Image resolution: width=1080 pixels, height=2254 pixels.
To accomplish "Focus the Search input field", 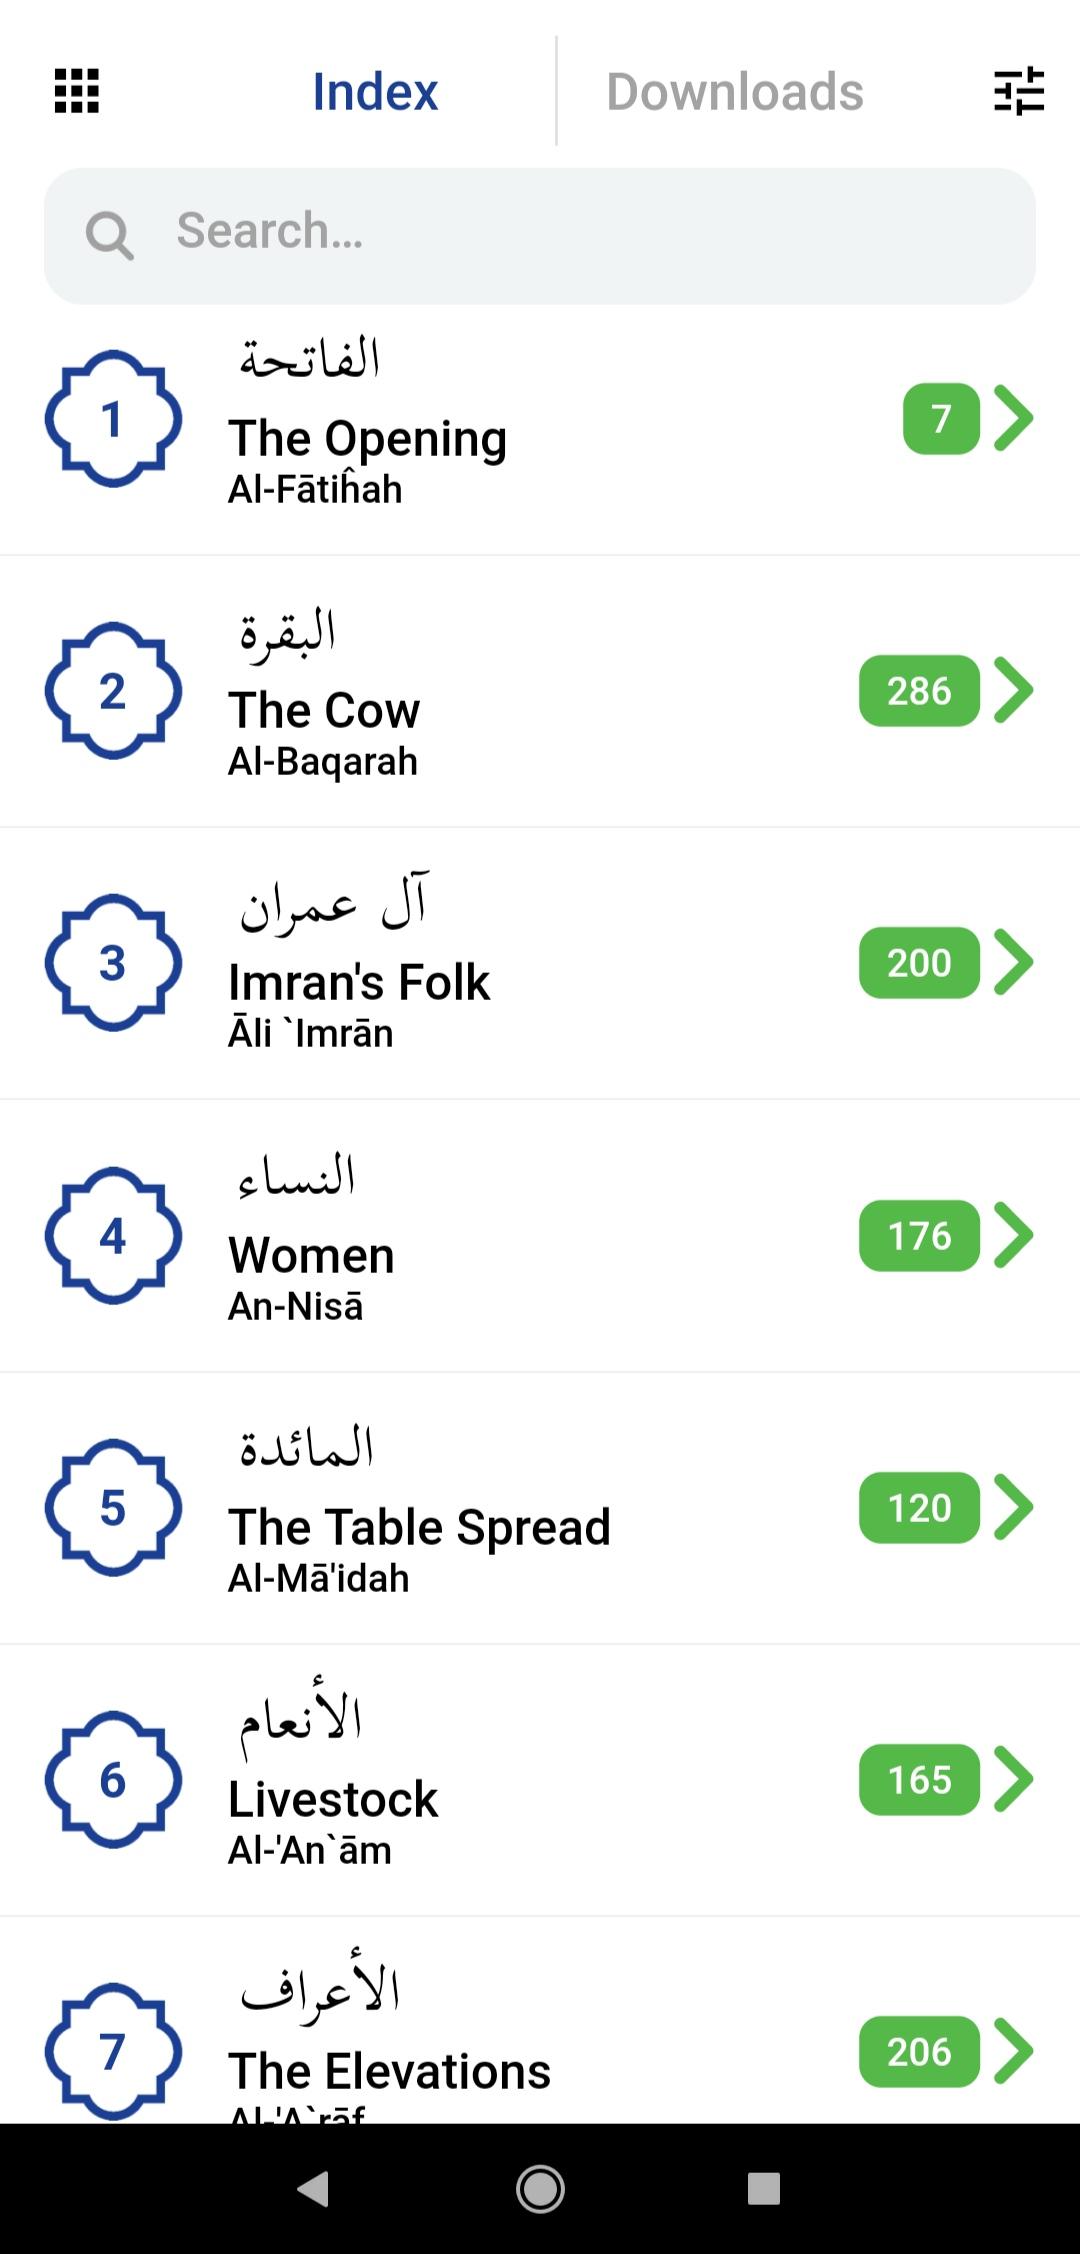I will click(540, 236).
